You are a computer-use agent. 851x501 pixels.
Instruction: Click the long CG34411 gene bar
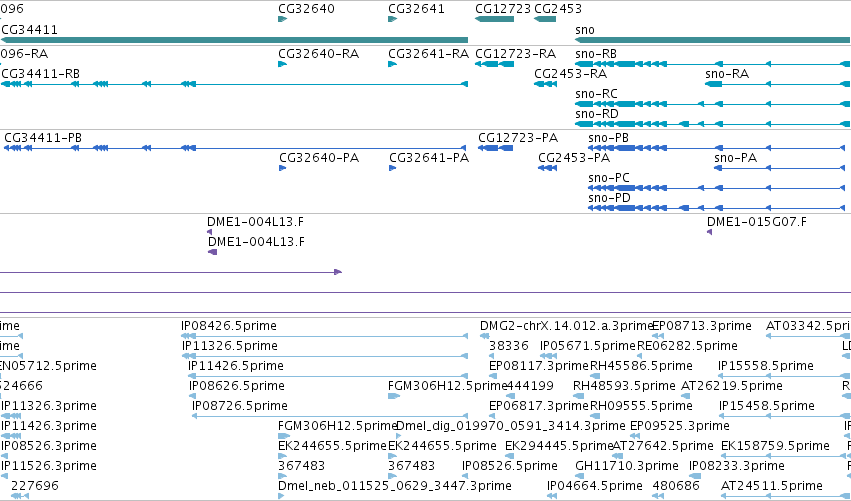click(x=234, y=40)
